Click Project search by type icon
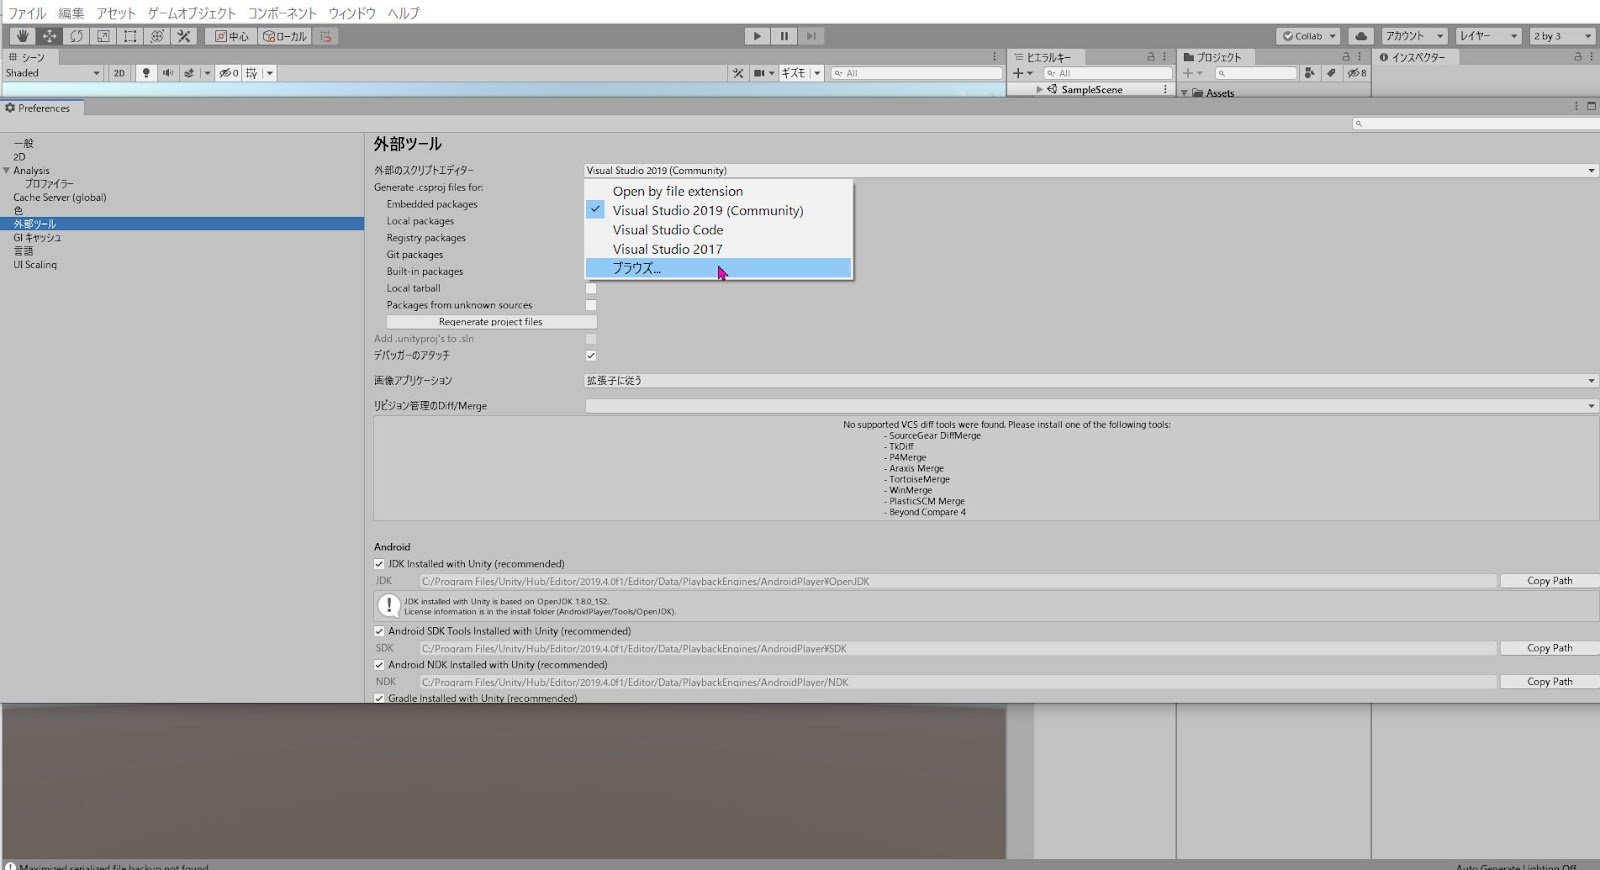The image size is (1600, 870). point(1310,73)
